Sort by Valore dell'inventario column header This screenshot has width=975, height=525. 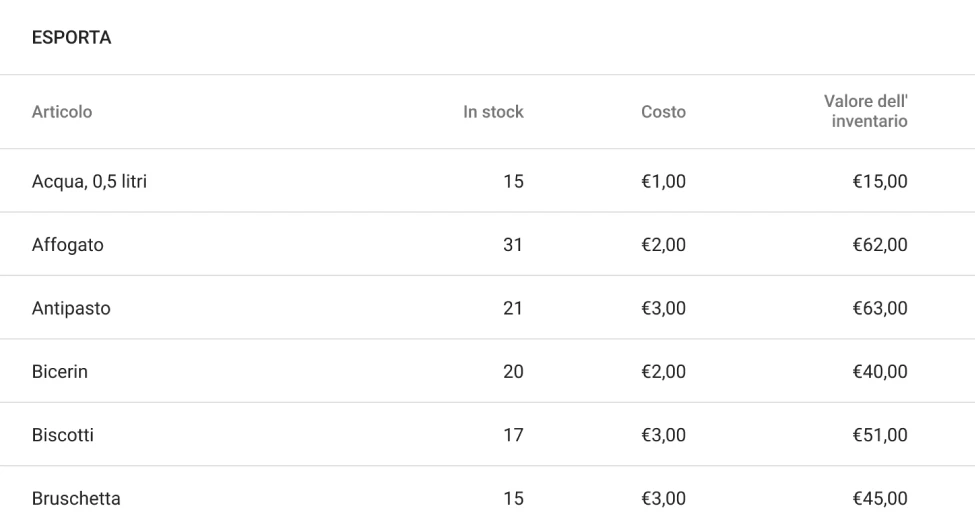[866, 112]
